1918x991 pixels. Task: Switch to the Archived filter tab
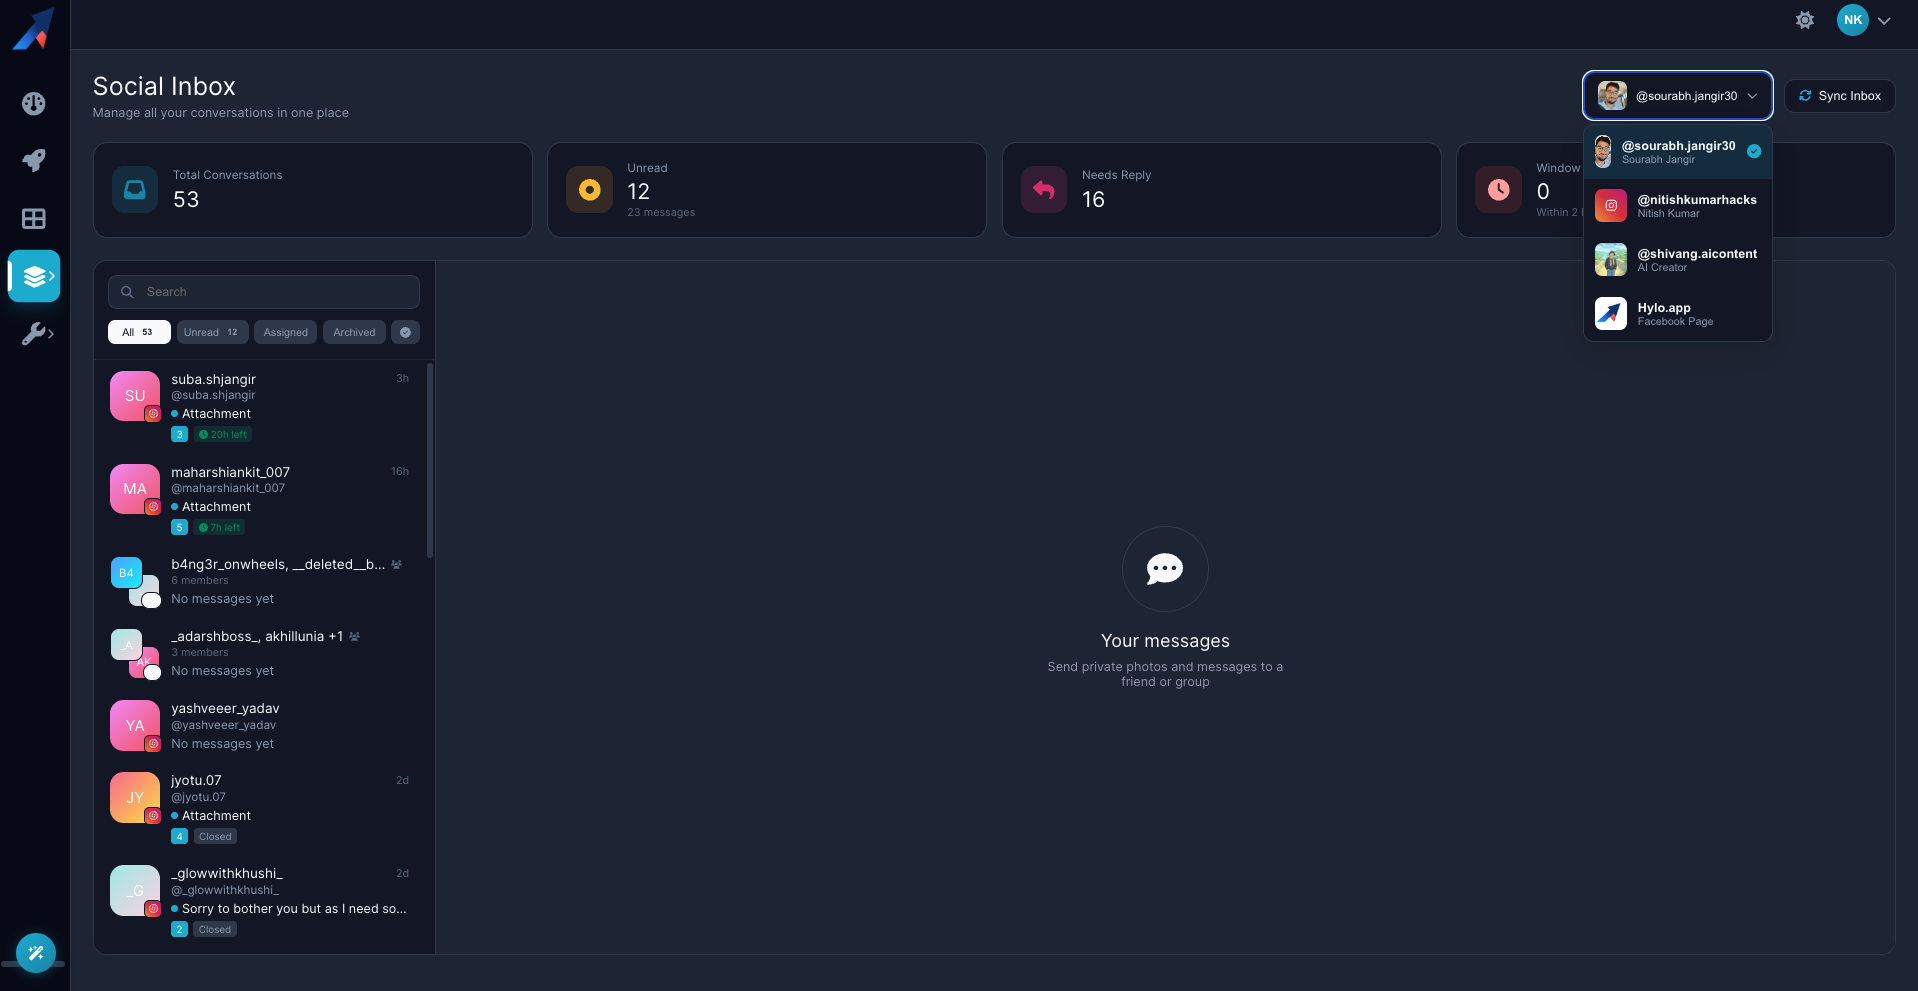(x=354, y=332)
